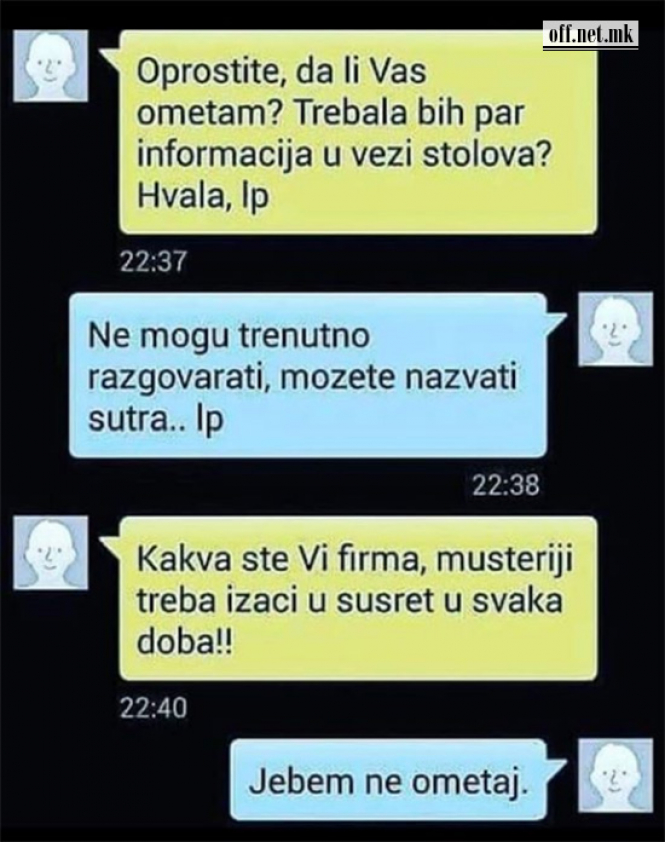Click 'mozete nazvati' text in blue bubble
665x842 pixels.
[x=406, y=378]
